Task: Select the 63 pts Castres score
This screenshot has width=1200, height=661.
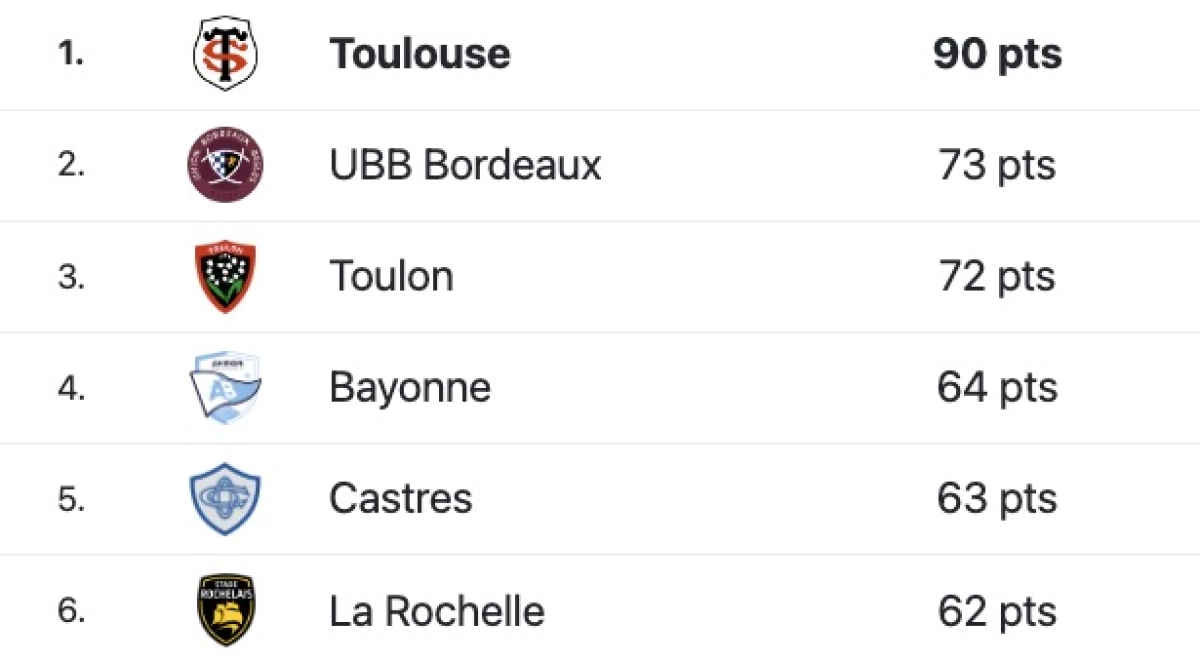Action: (997, 499)
